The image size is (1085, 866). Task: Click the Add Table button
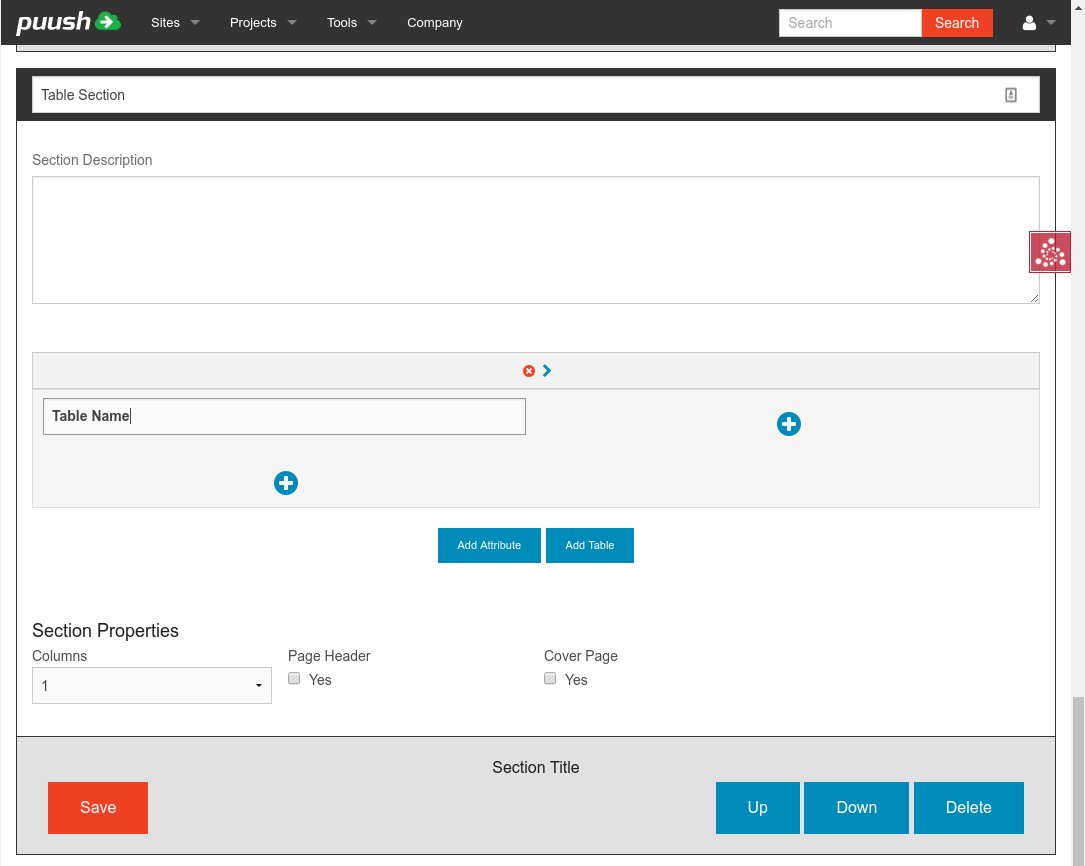(x=589, y=545)
